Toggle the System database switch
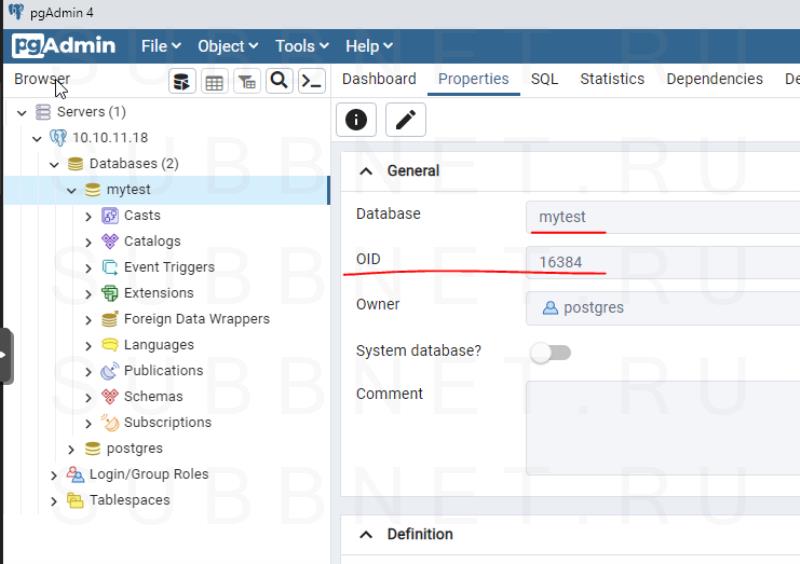Viewport: 800px width, 564px height. coord(550,352)
